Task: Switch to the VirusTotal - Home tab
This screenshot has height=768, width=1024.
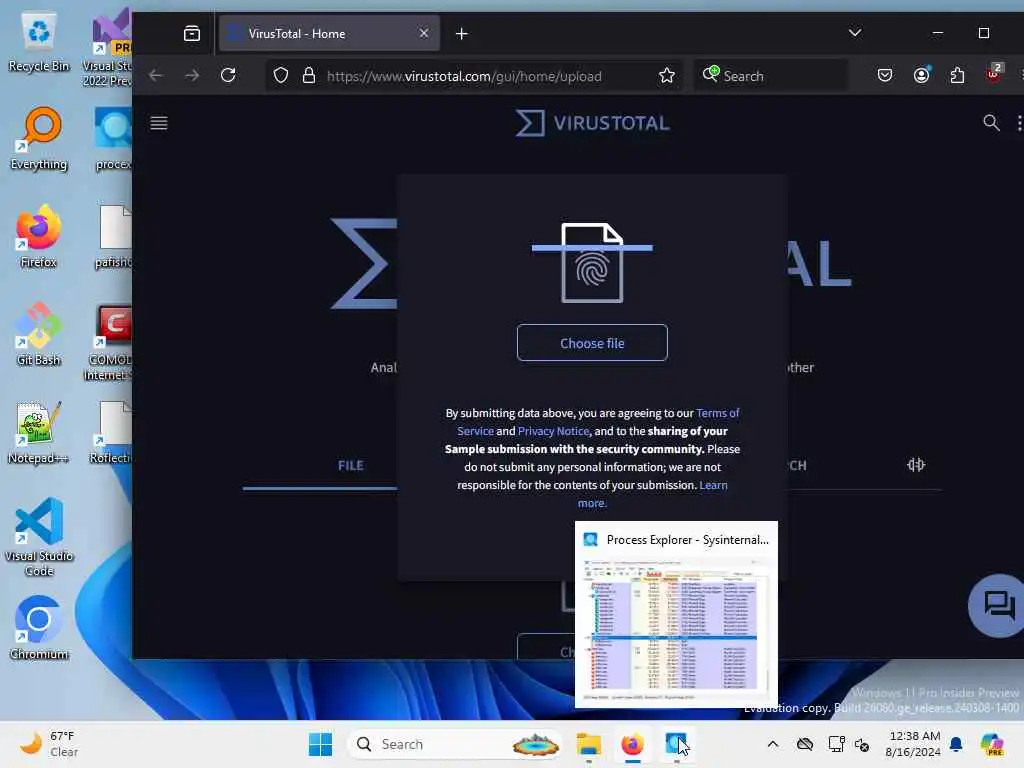Action: click(328, 33)
